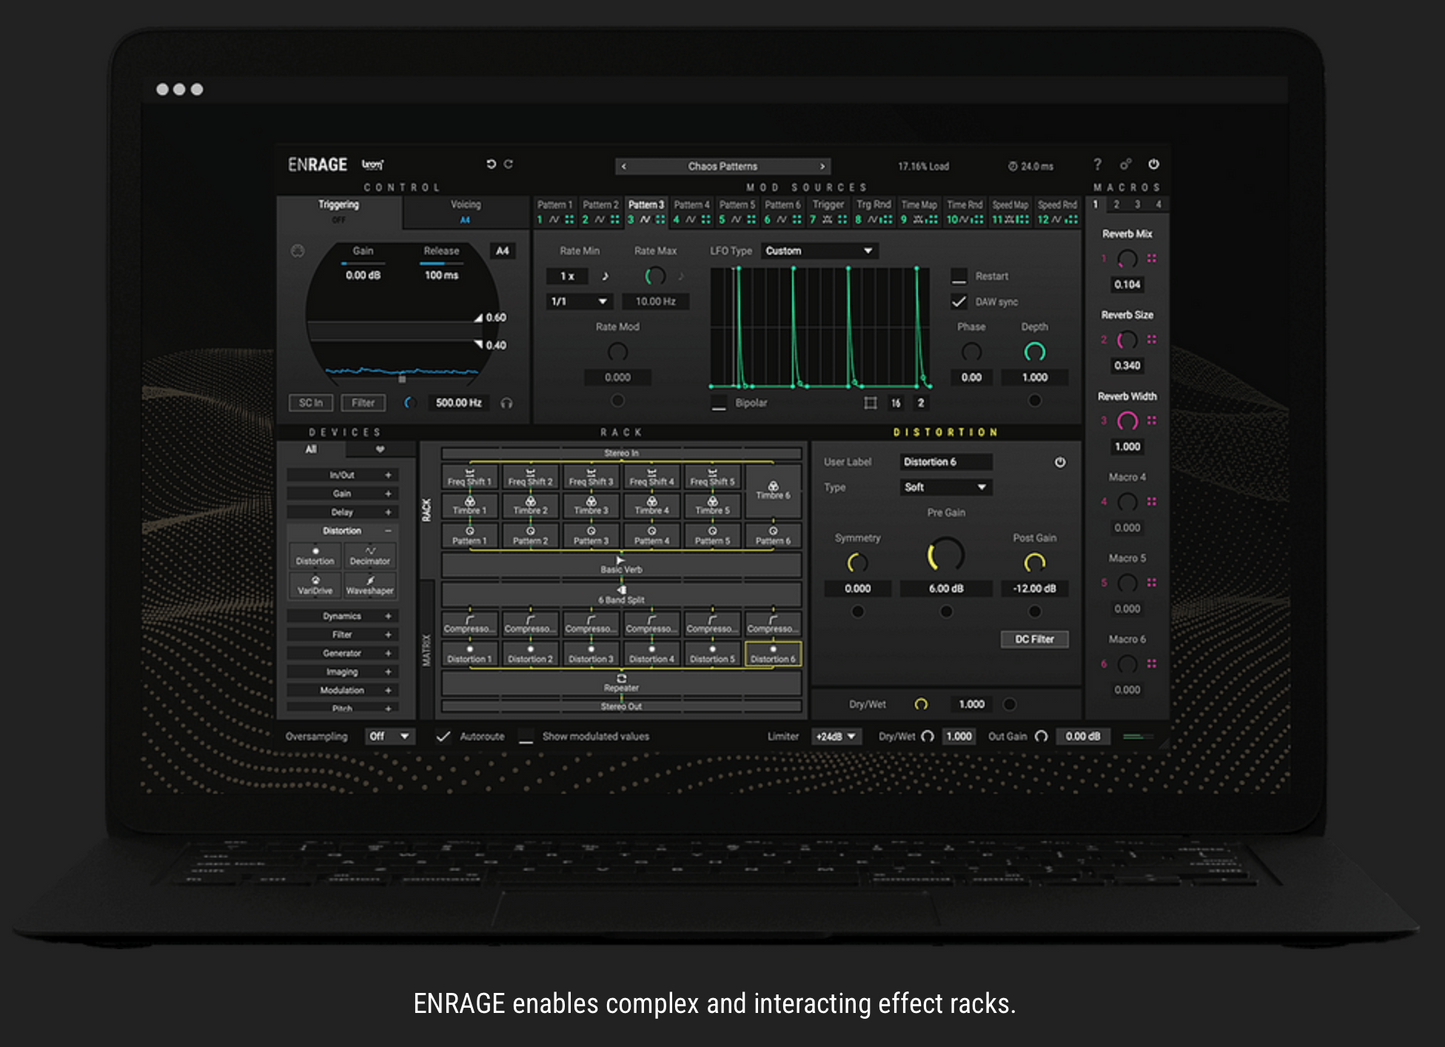The width and height of the screenshot is (1445, 1047).
Task: Click the undo arrow icon
Action: [490, 165]
